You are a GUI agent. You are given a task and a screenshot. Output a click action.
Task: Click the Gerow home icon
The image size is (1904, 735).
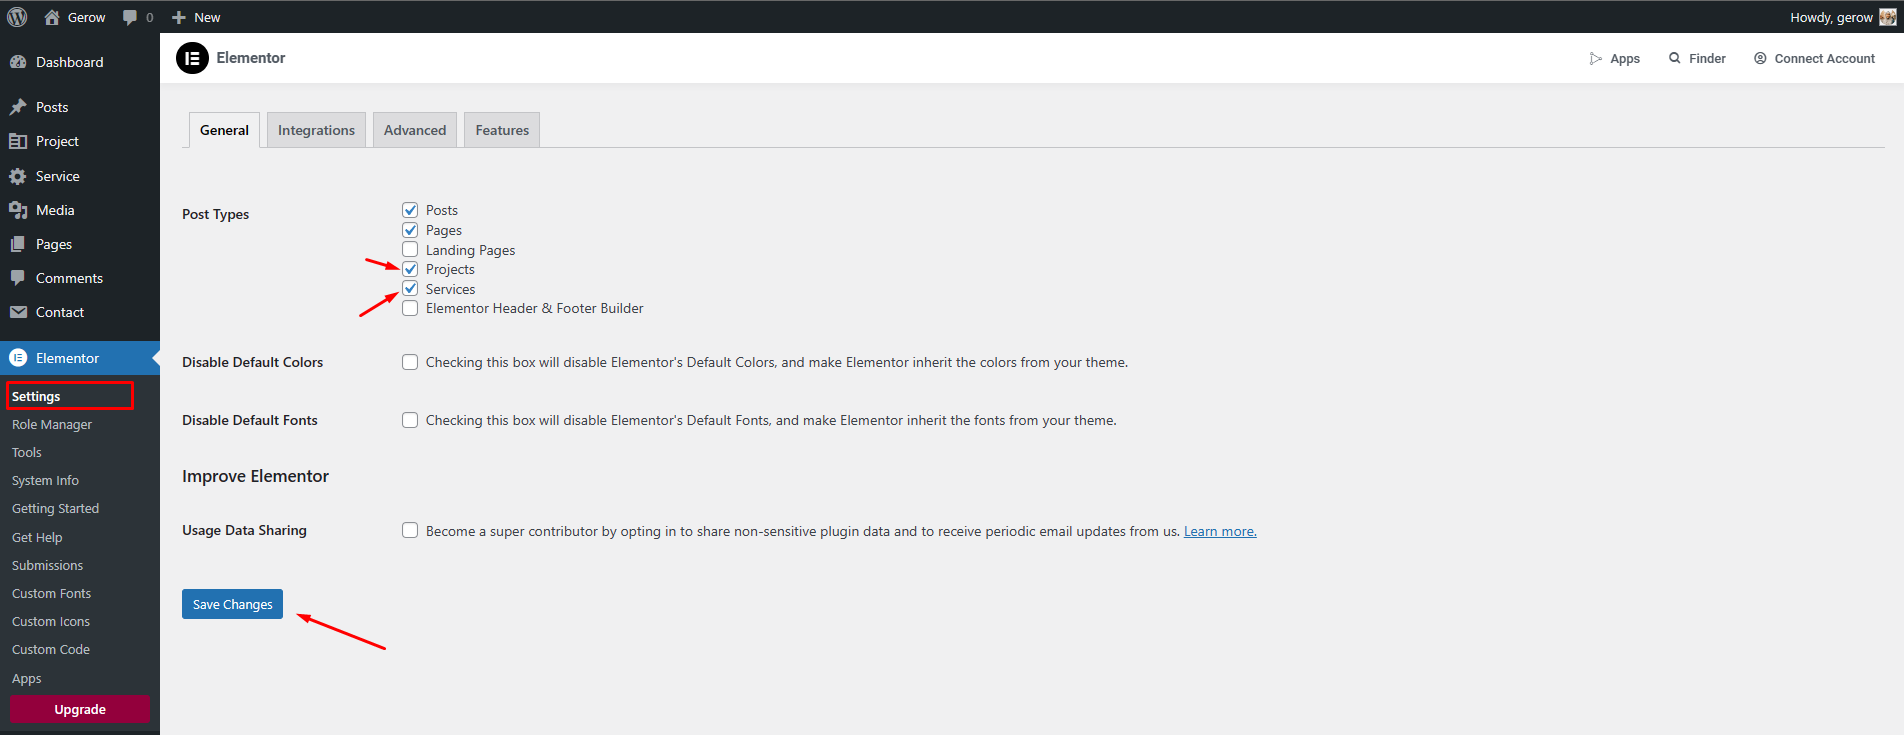pyautogui.click(x=52, y=17)
